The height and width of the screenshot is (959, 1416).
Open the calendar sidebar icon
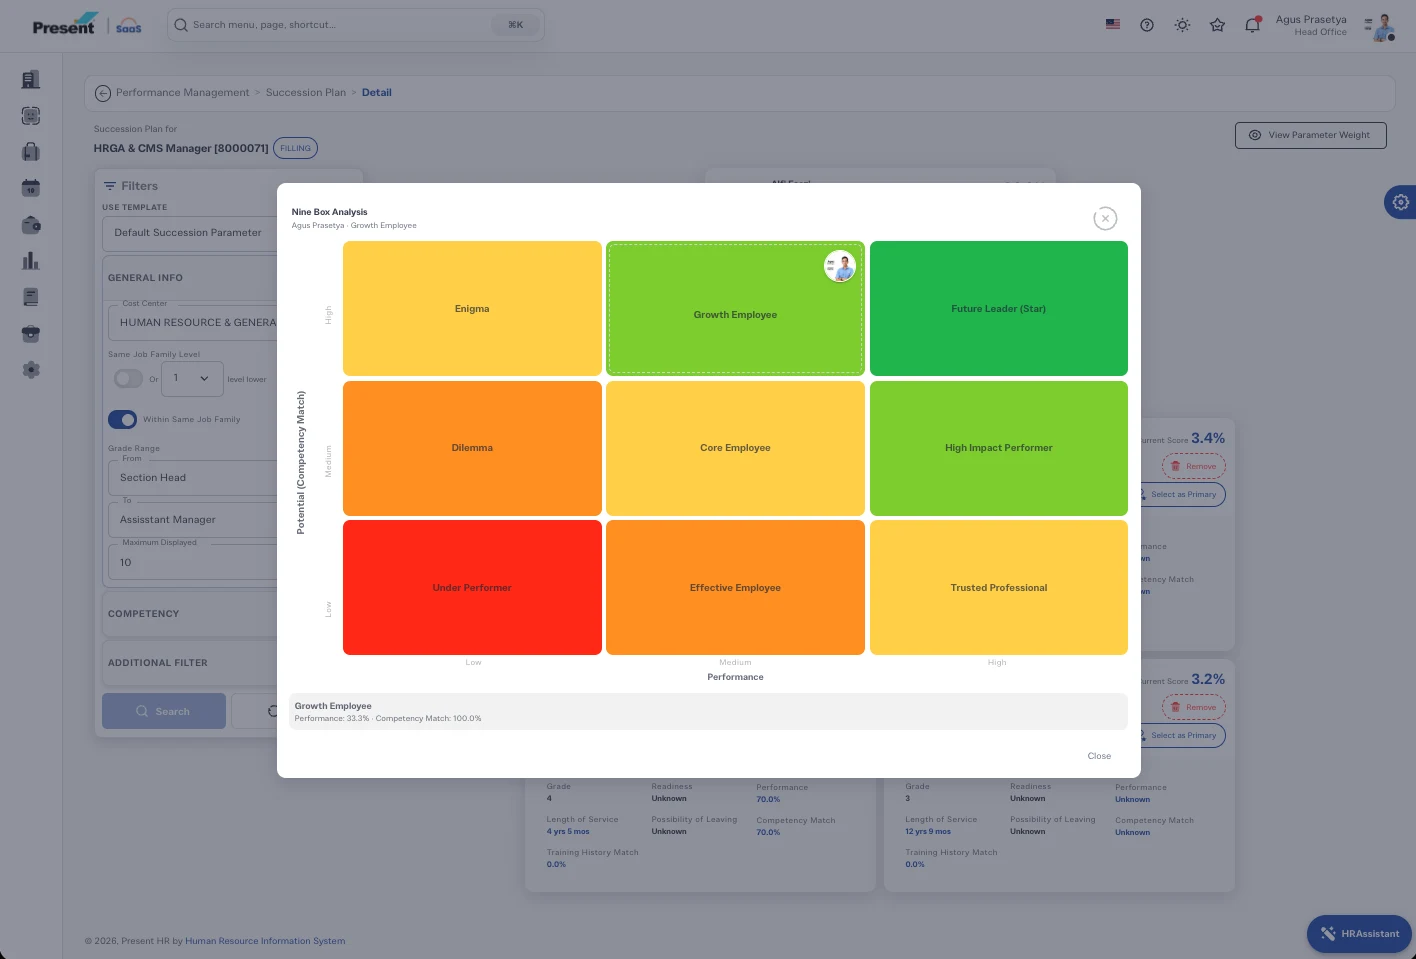31,188
